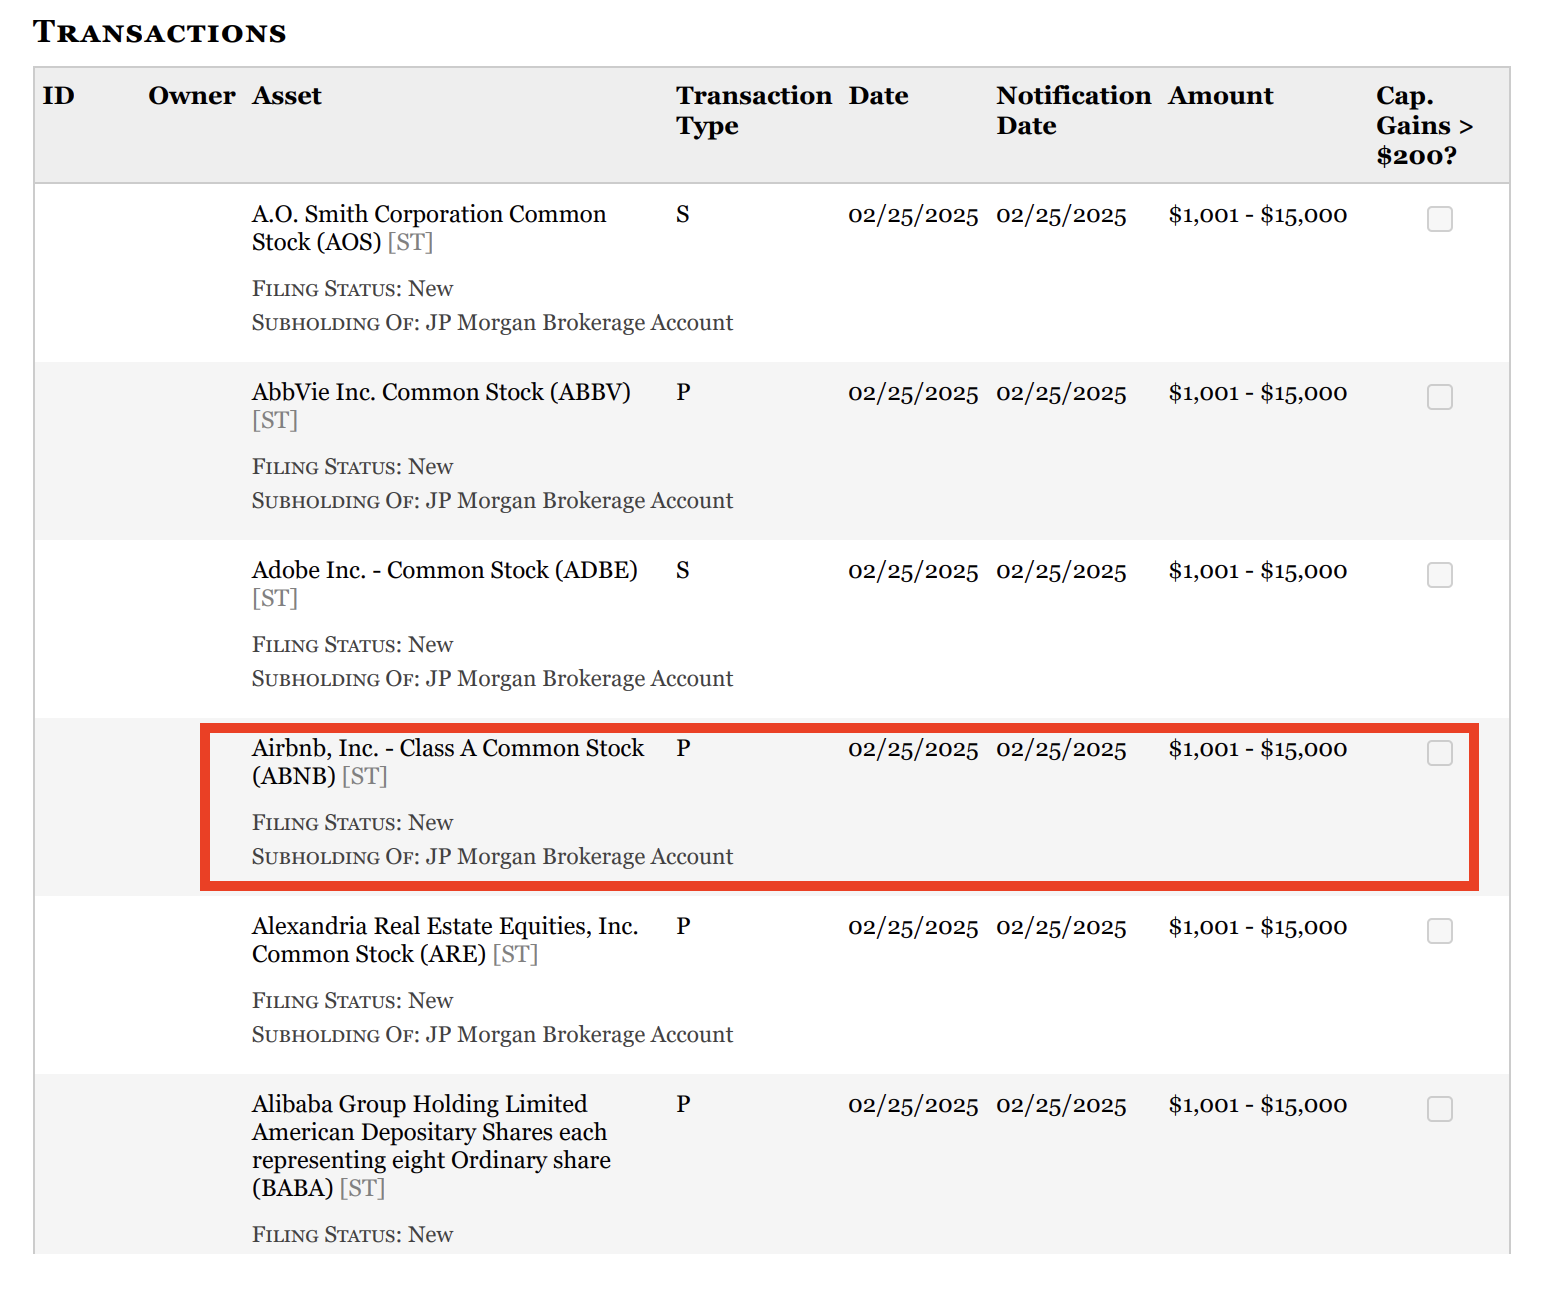Select transaction type S in Adobe row
This screenshot has width=1552, height=1298.
(x=683, y=571)
